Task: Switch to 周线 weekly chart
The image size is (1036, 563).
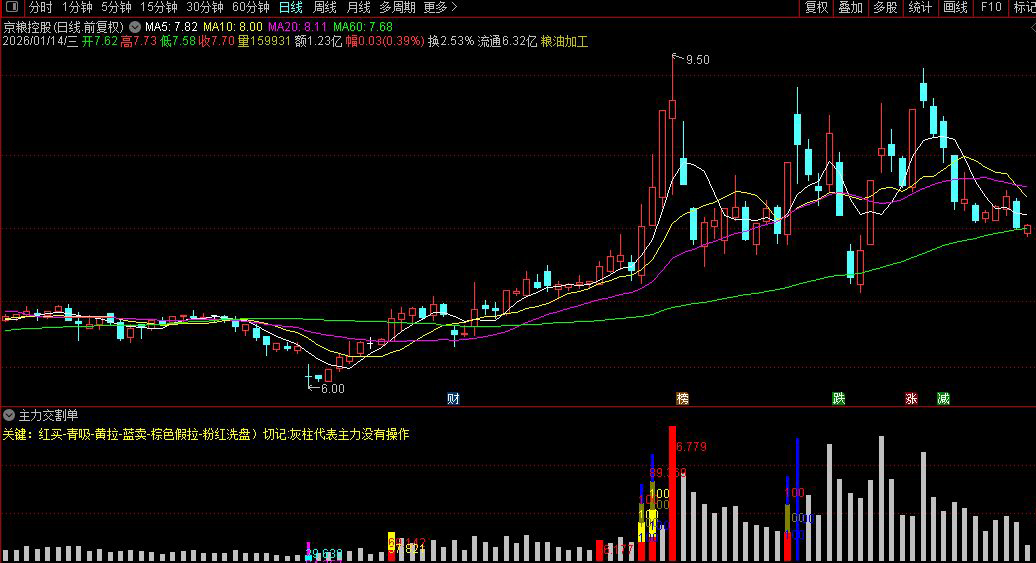Action: click(x=324, y=7)
